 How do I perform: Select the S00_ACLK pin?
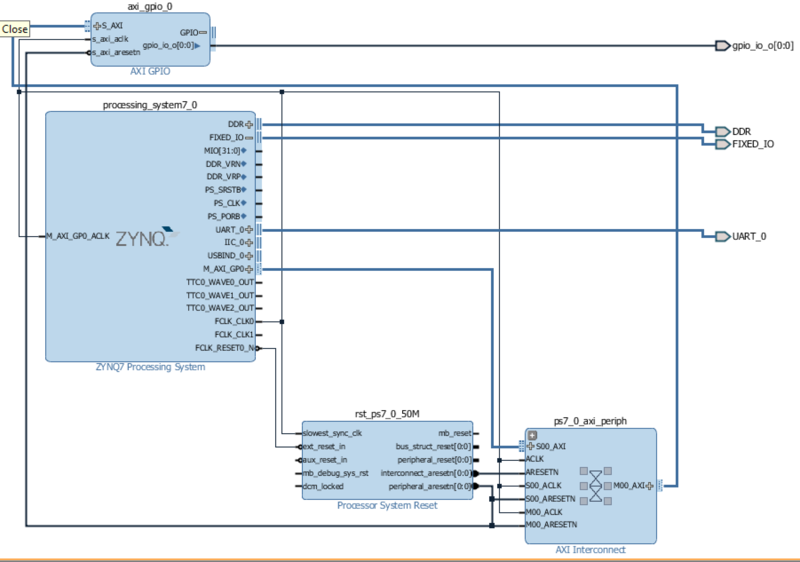point(543,486)
